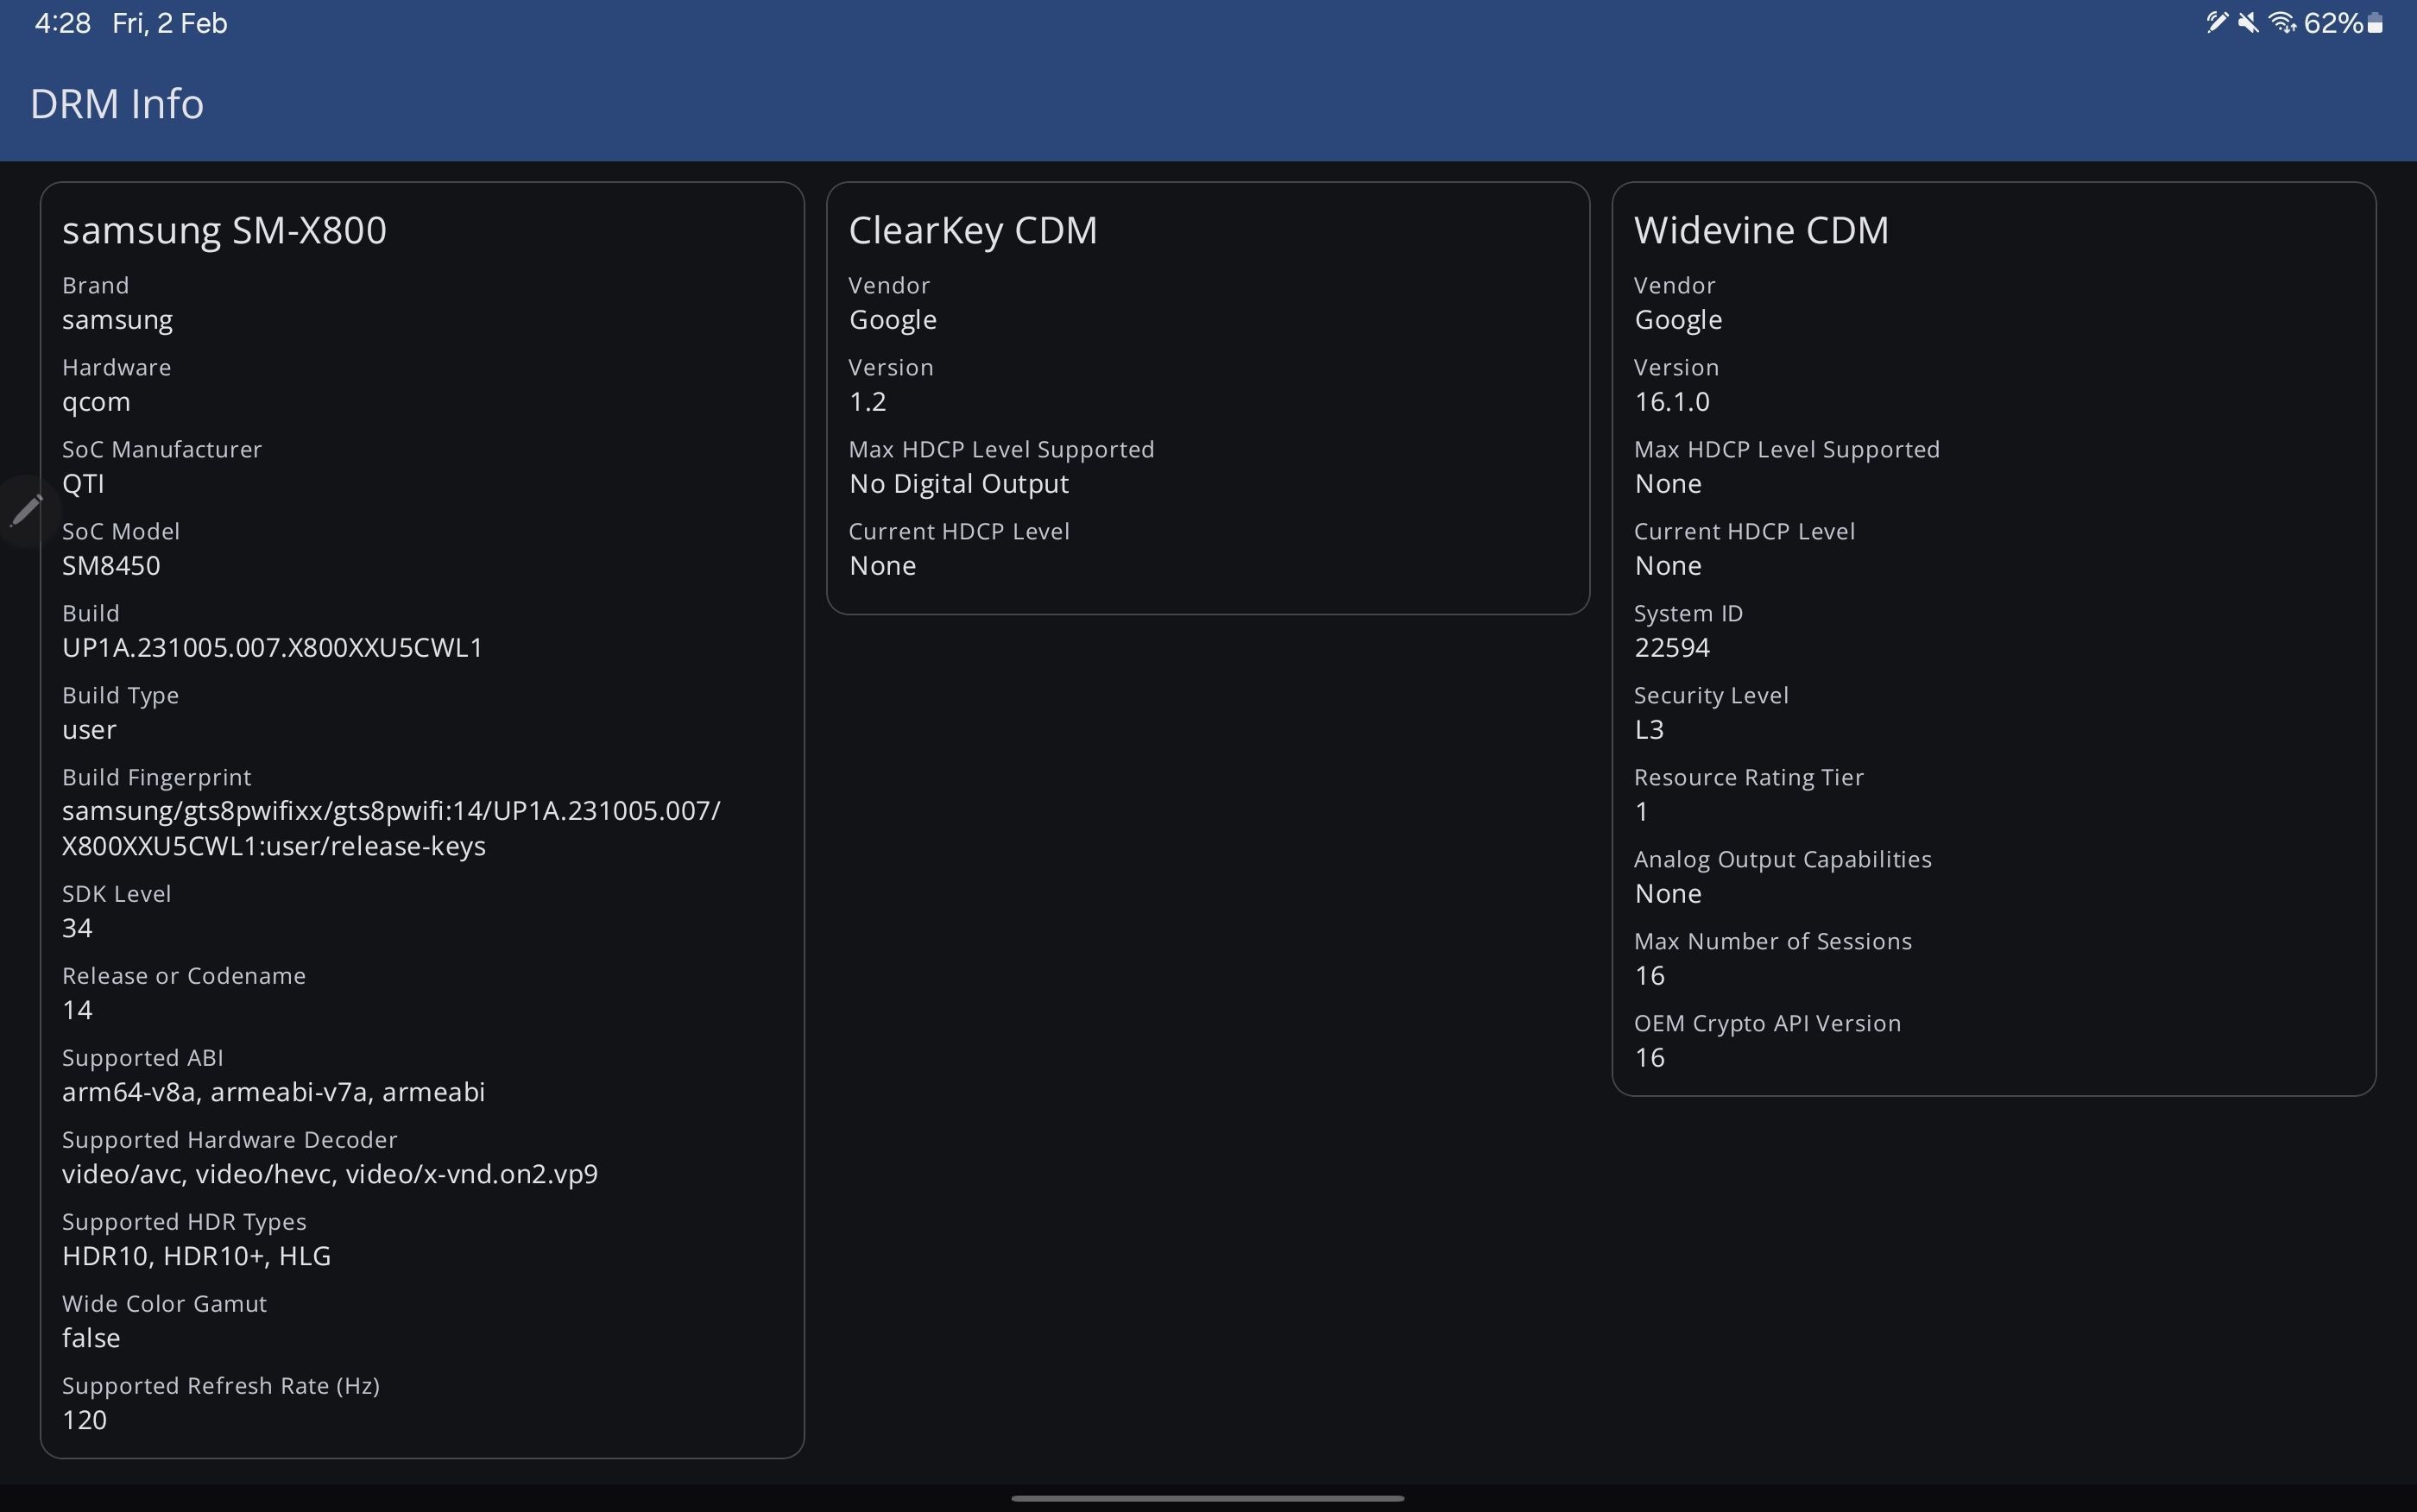Tap the battery icon showing 62%
This screenshot has width=2417, height=1512.
2373,22
